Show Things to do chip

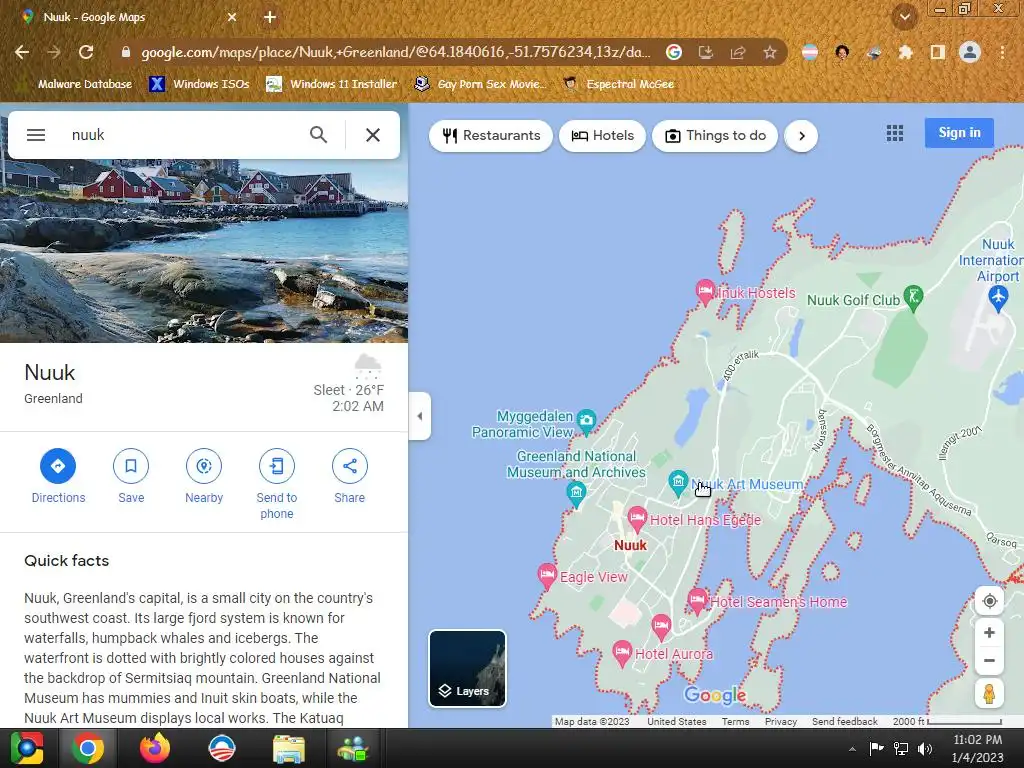(x=715, y=136)
